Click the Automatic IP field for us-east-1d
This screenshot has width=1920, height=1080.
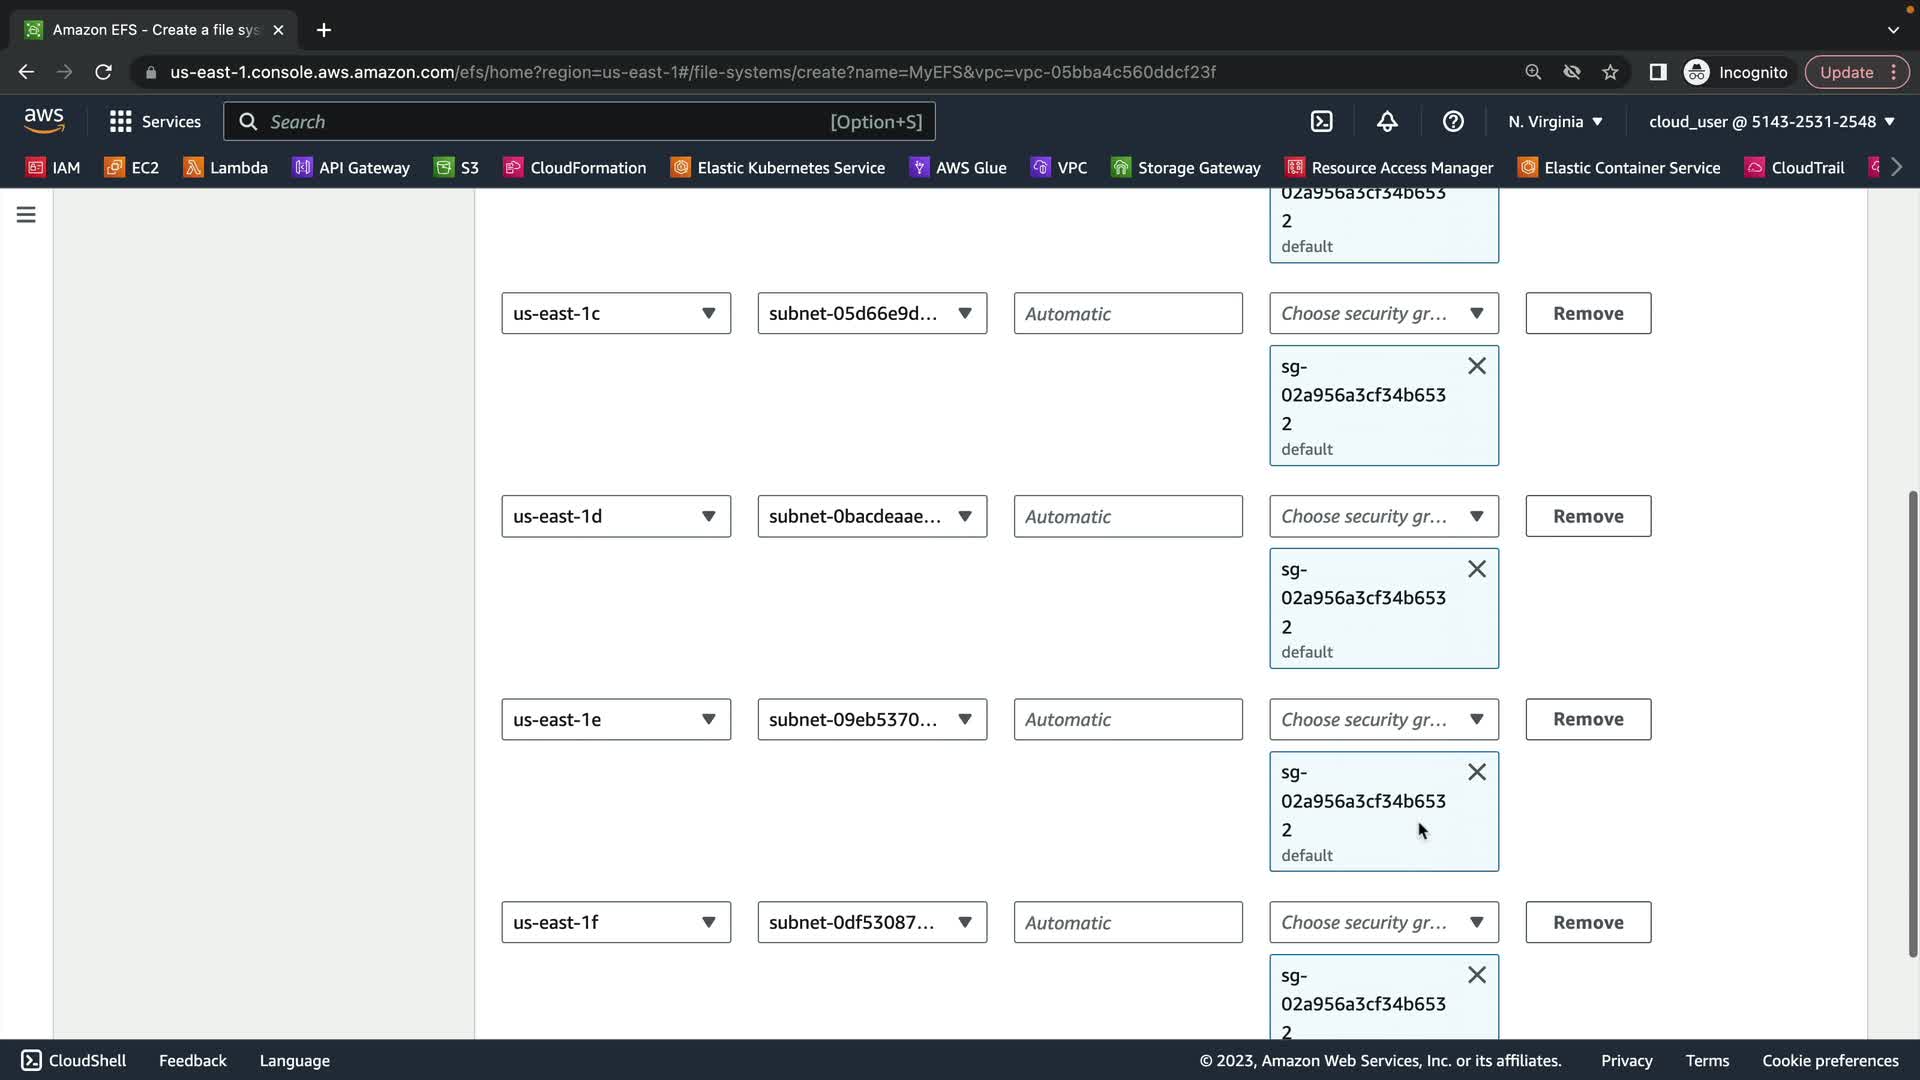1128,516
